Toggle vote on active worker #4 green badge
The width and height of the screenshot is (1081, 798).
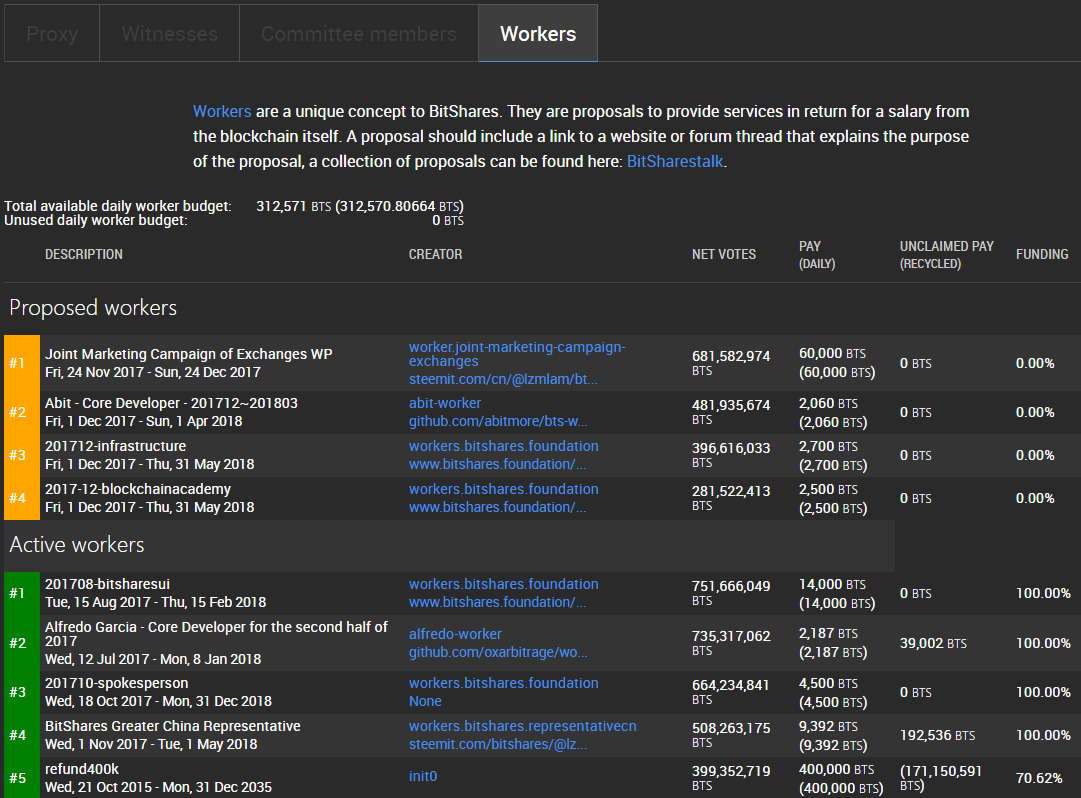tap(22, 735)
